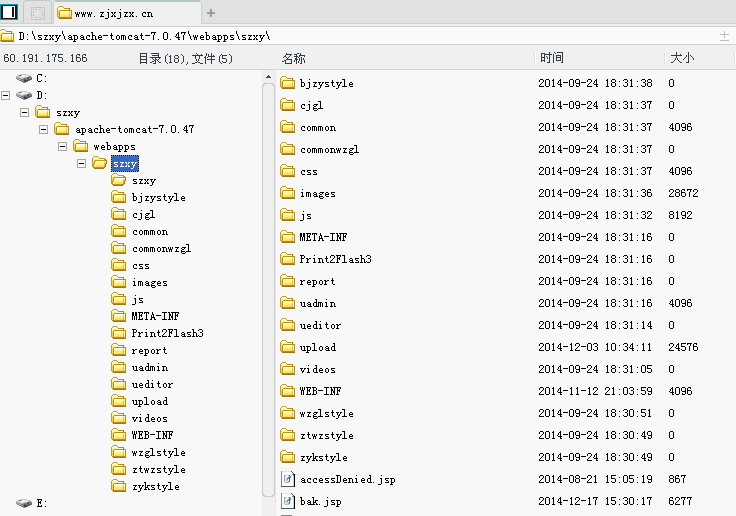The width and height of the screenshot is (736, 516).
Task: Click common folder icon in file list
Action: [x=287, y=127]
